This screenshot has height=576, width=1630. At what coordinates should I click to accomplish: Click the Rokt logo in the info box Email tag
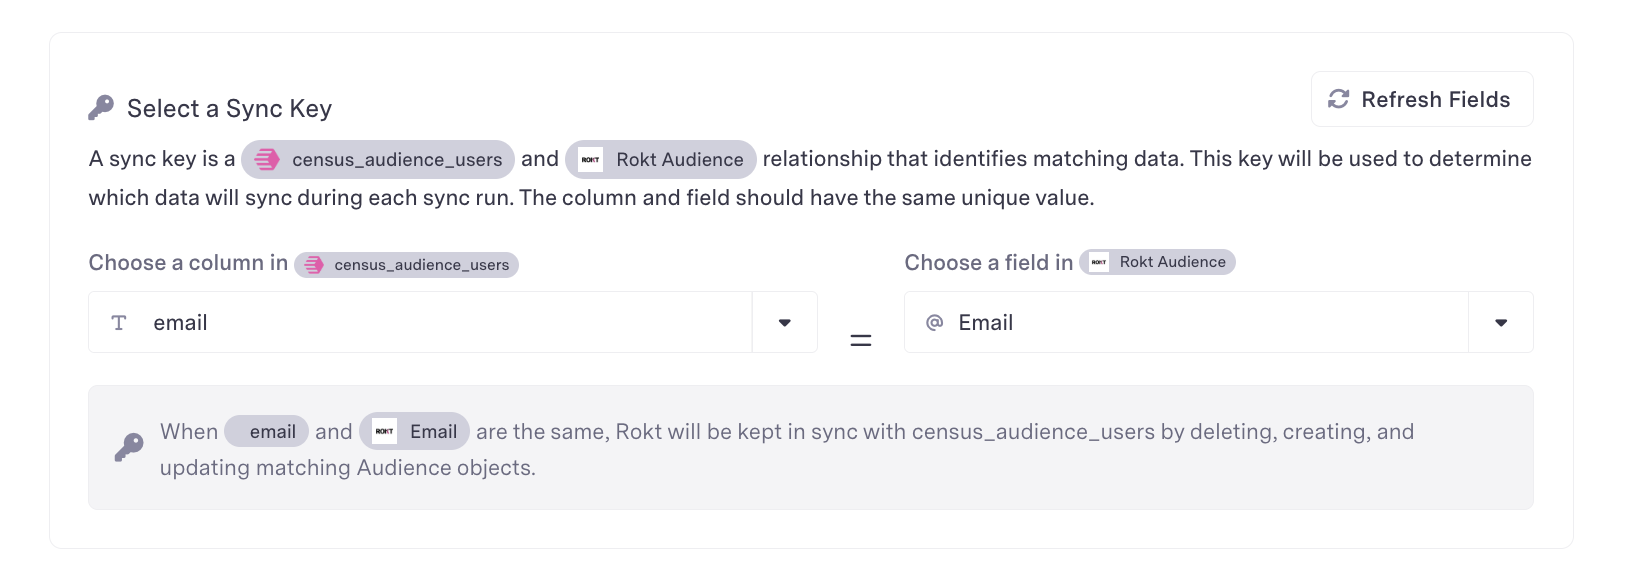coord(385,432)
